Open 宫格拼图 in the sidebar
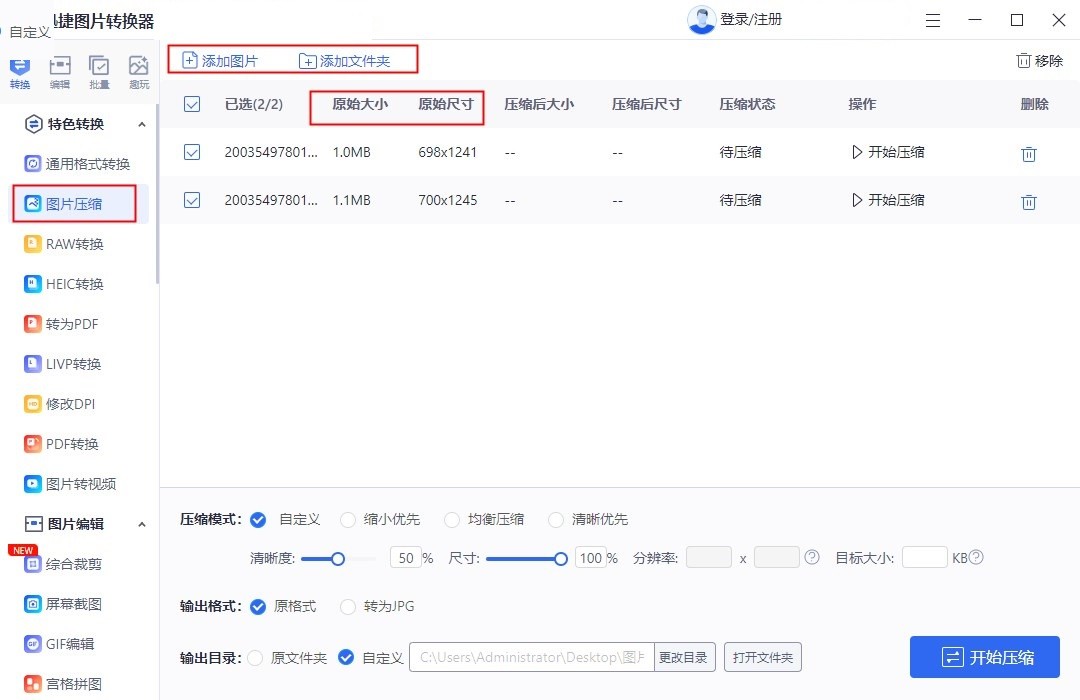The image size is (1080, 700). point(63,684)
